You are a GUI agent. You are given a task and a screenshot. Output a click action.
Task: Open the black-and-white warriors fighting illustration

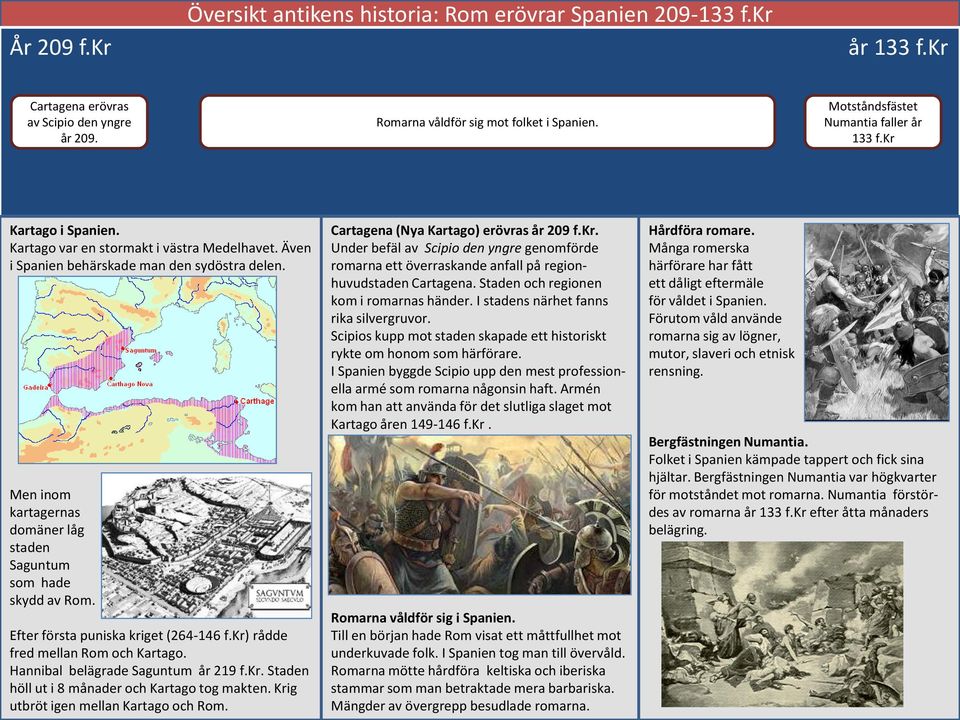(877, 321)
